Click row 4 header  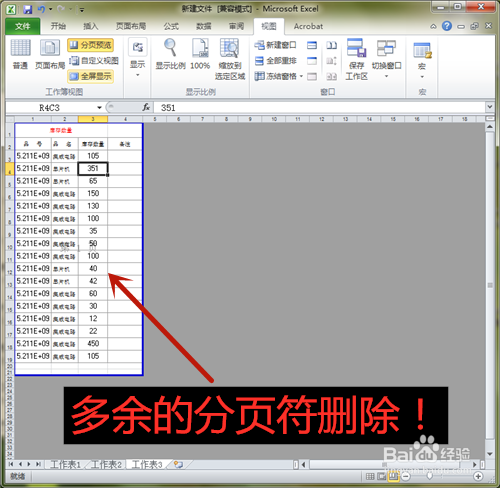point(10,169)
